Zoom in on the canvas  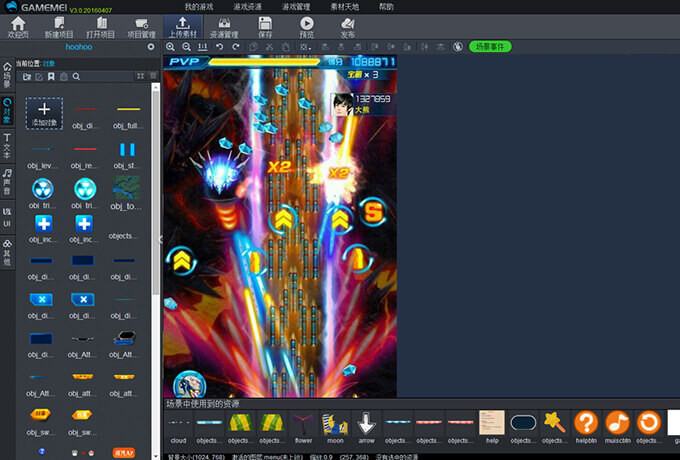170,47
